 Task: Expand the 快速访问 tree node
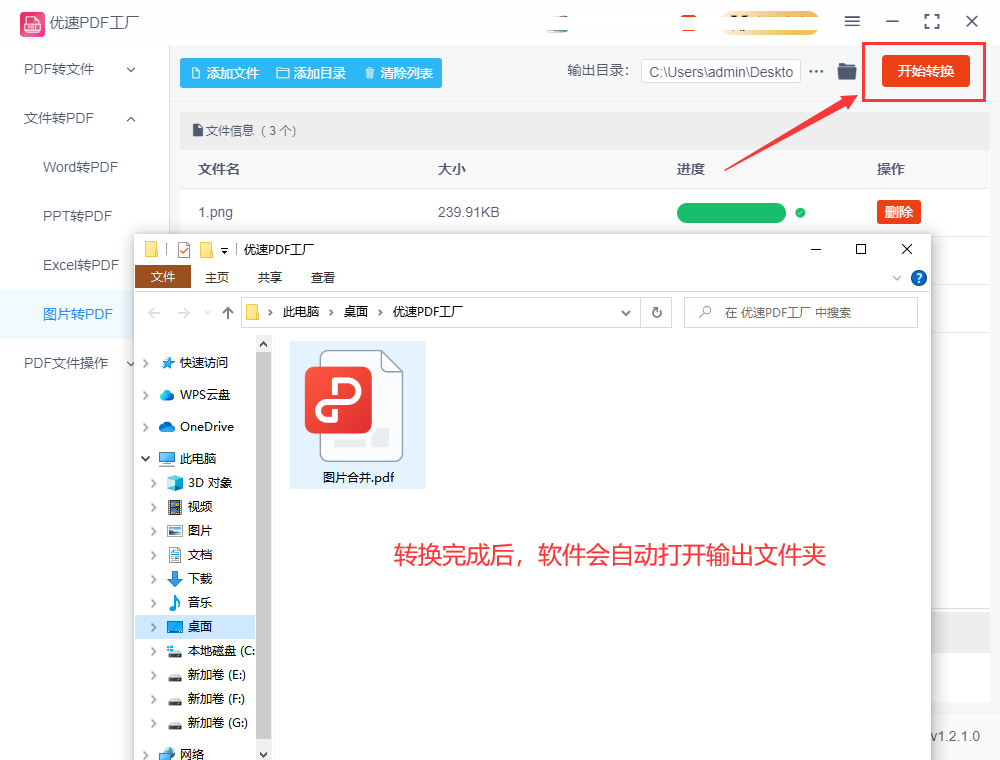(145, 363)
